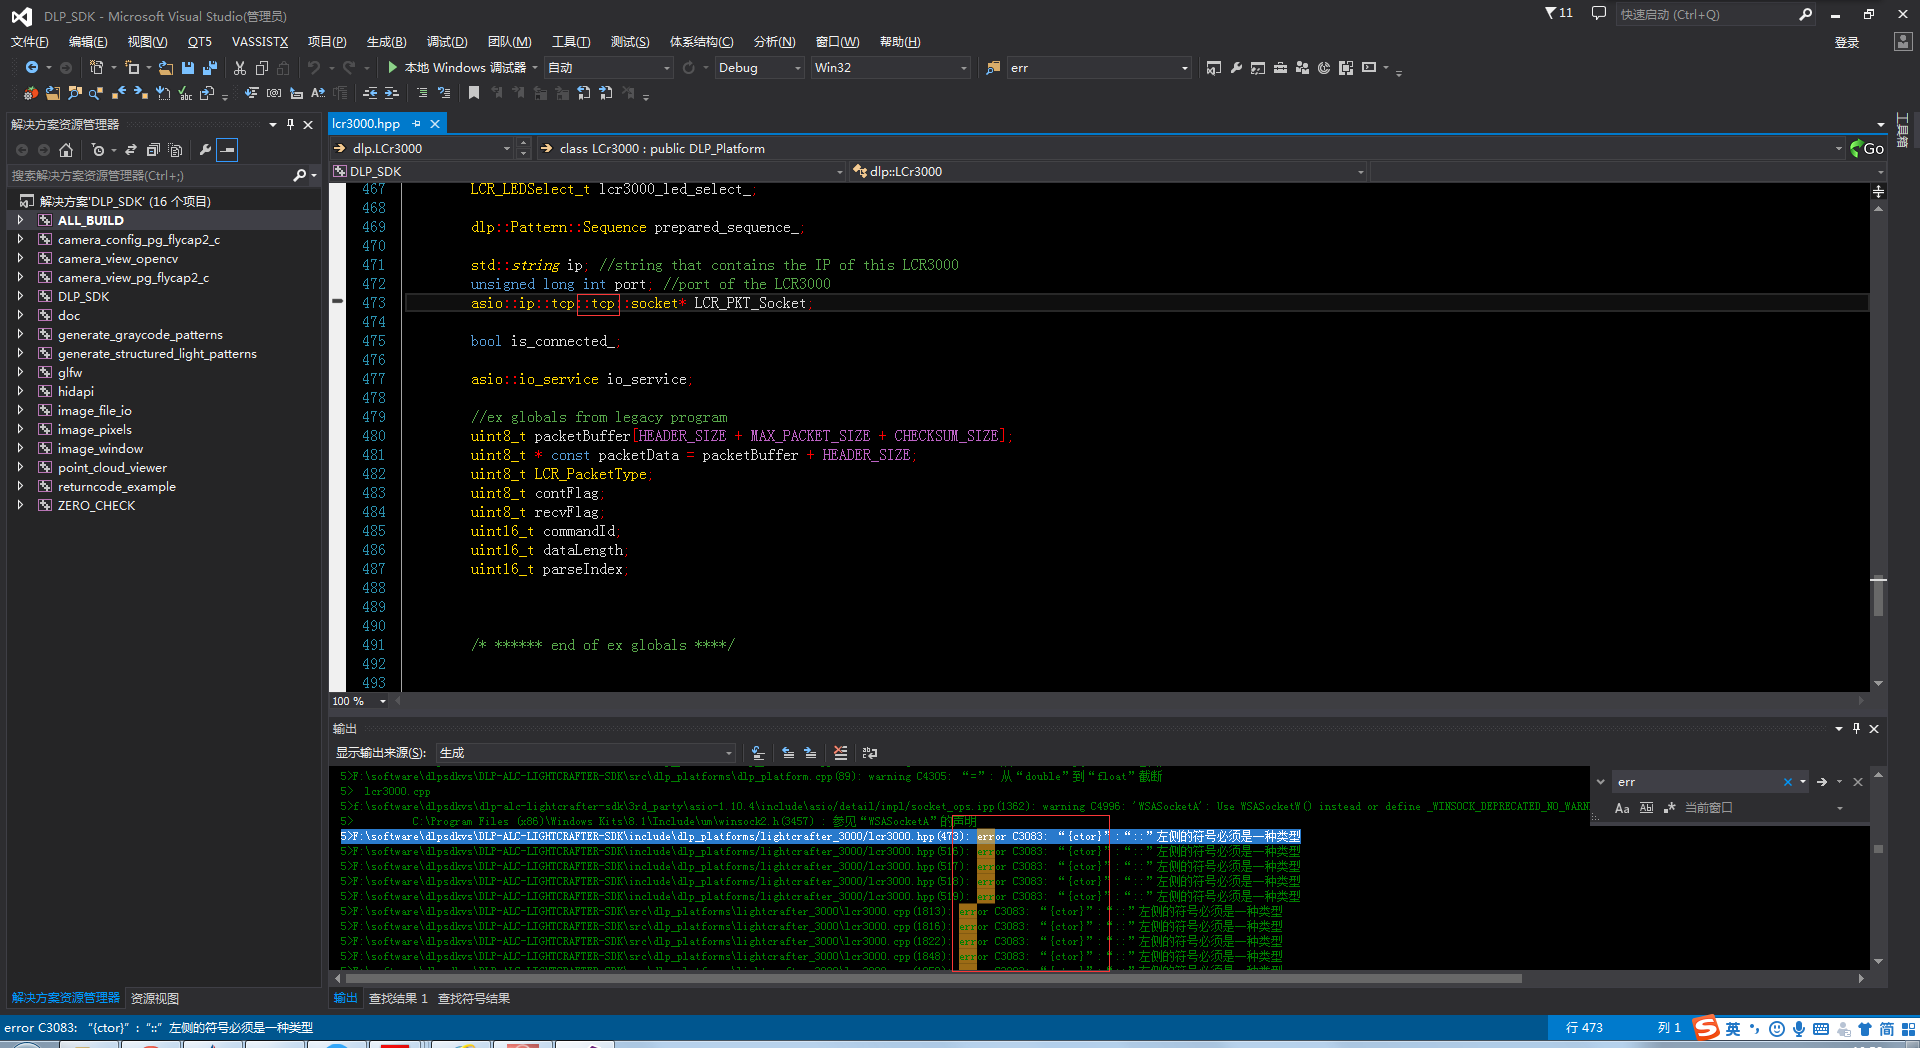The width and height of the screenshot is (1920, 1048).
Task: Open the 生成(B) Build menu
Action: [386, 42]
